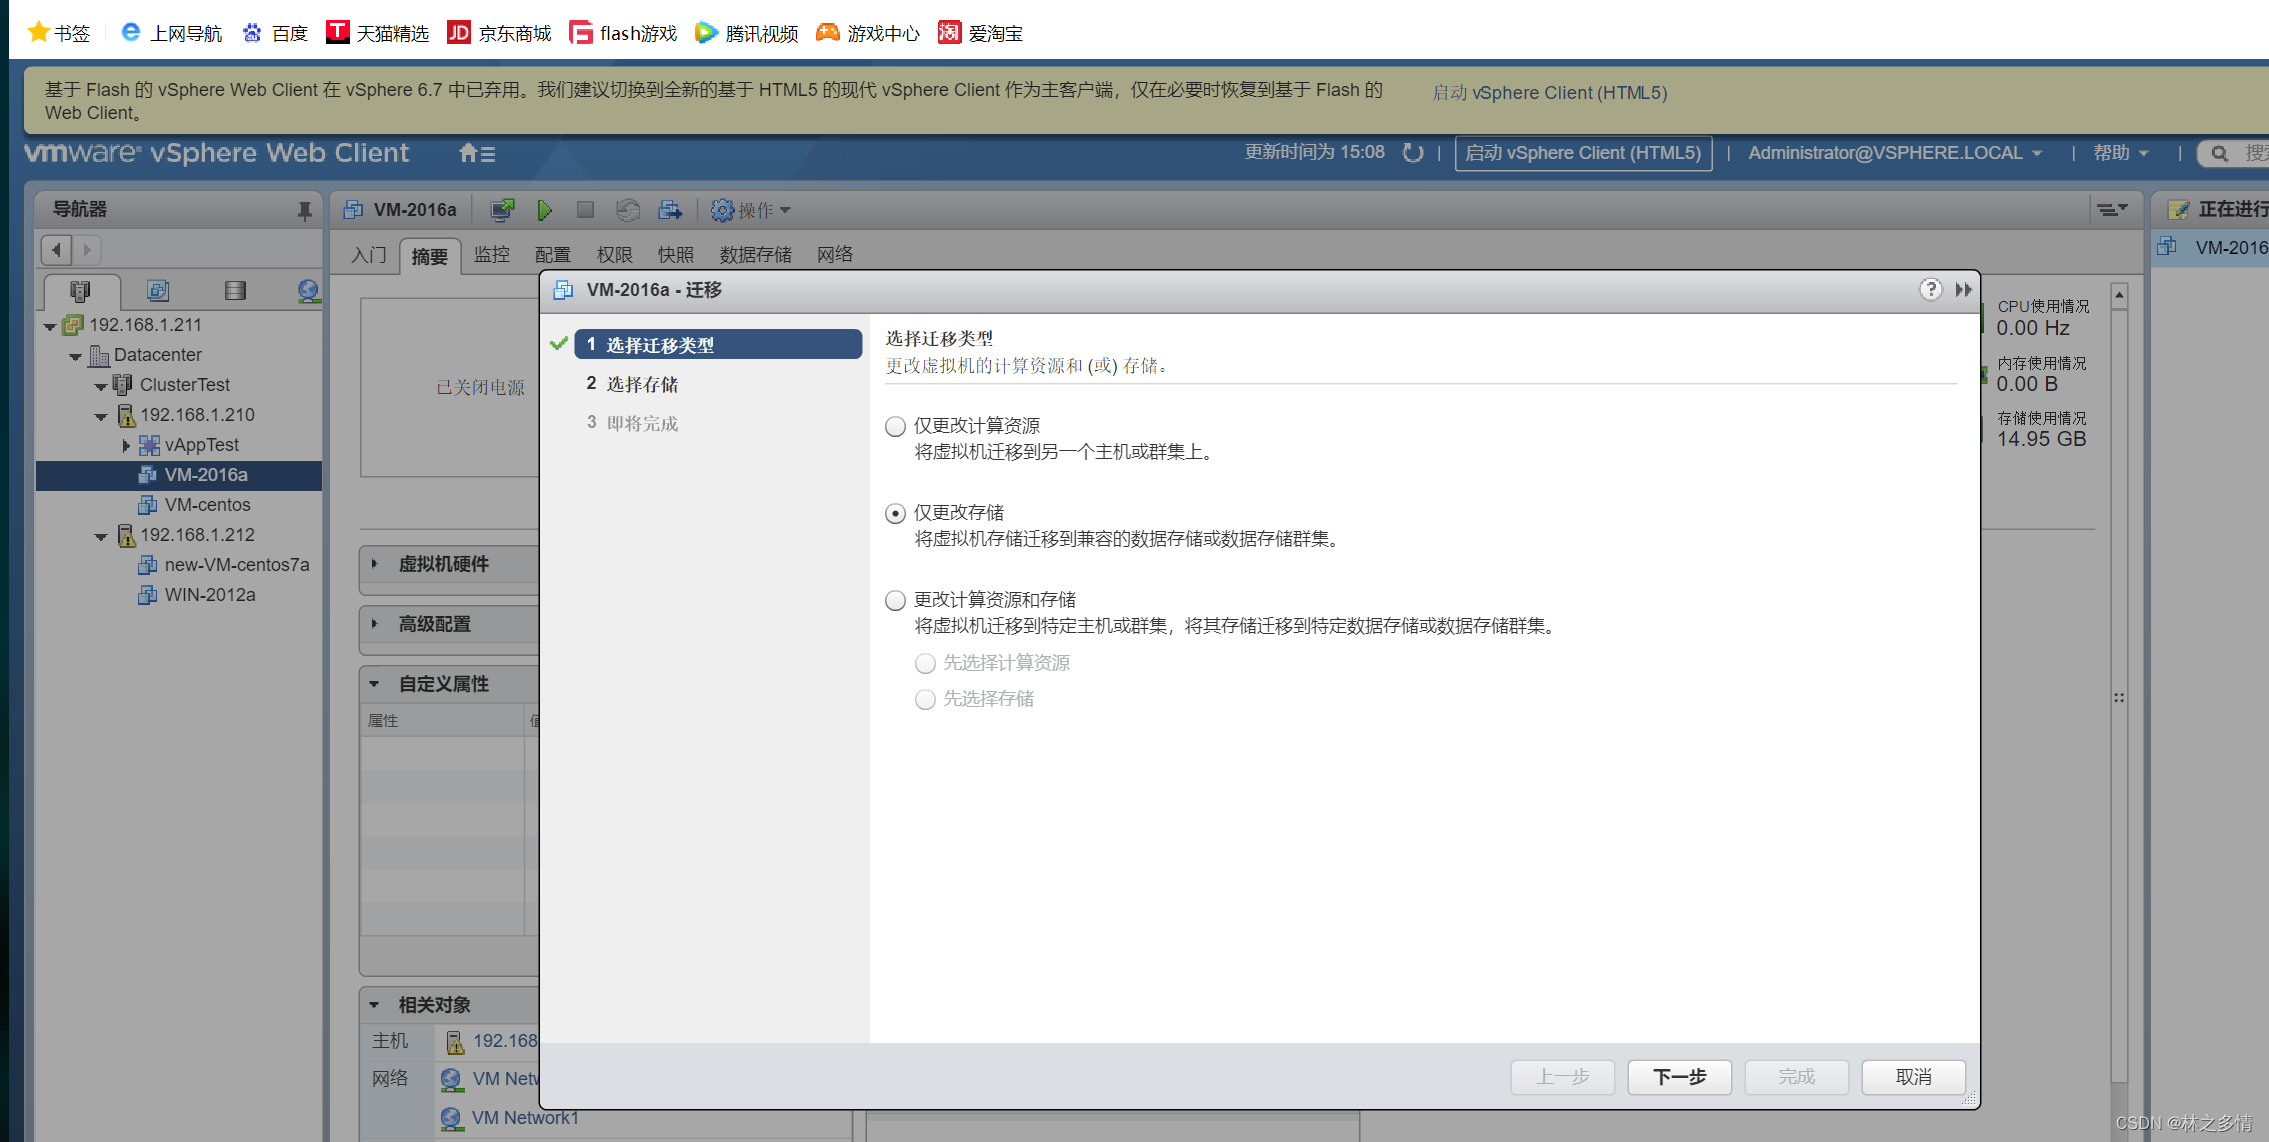Click the 取消 button in the dialog

pos(1912,1077)
